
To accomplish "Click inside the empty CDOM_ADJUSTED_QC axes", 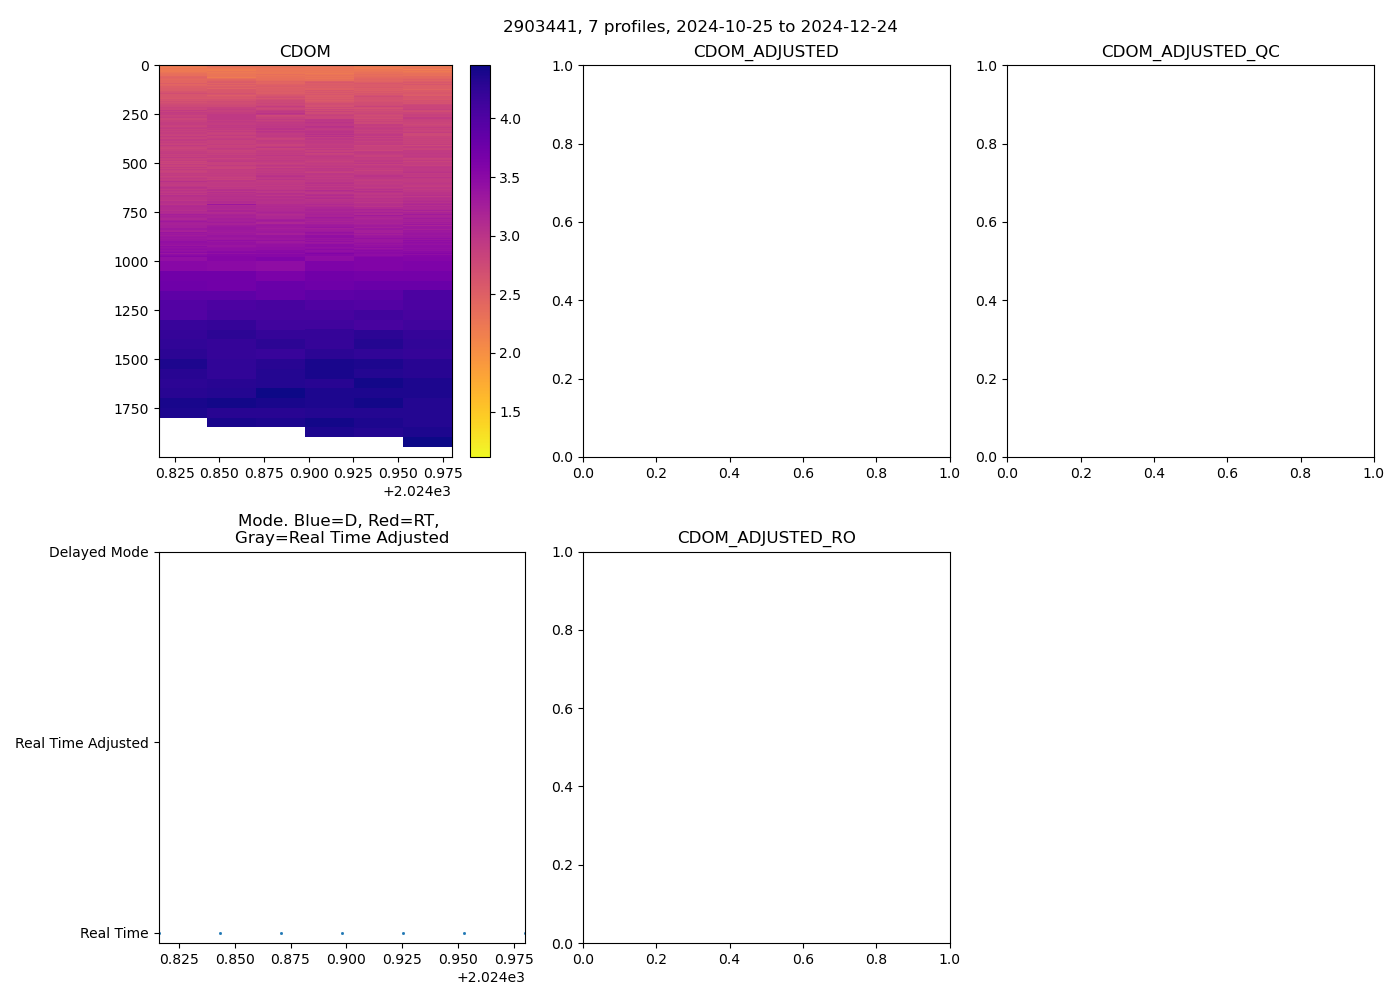I will click(x=1190, y=260).
